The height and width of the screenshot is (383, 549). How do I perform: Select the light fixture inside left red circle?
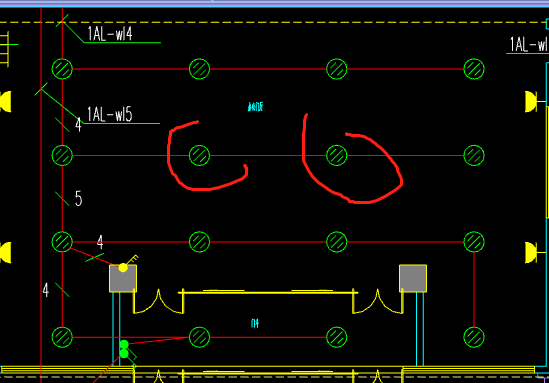click(199, 155)
